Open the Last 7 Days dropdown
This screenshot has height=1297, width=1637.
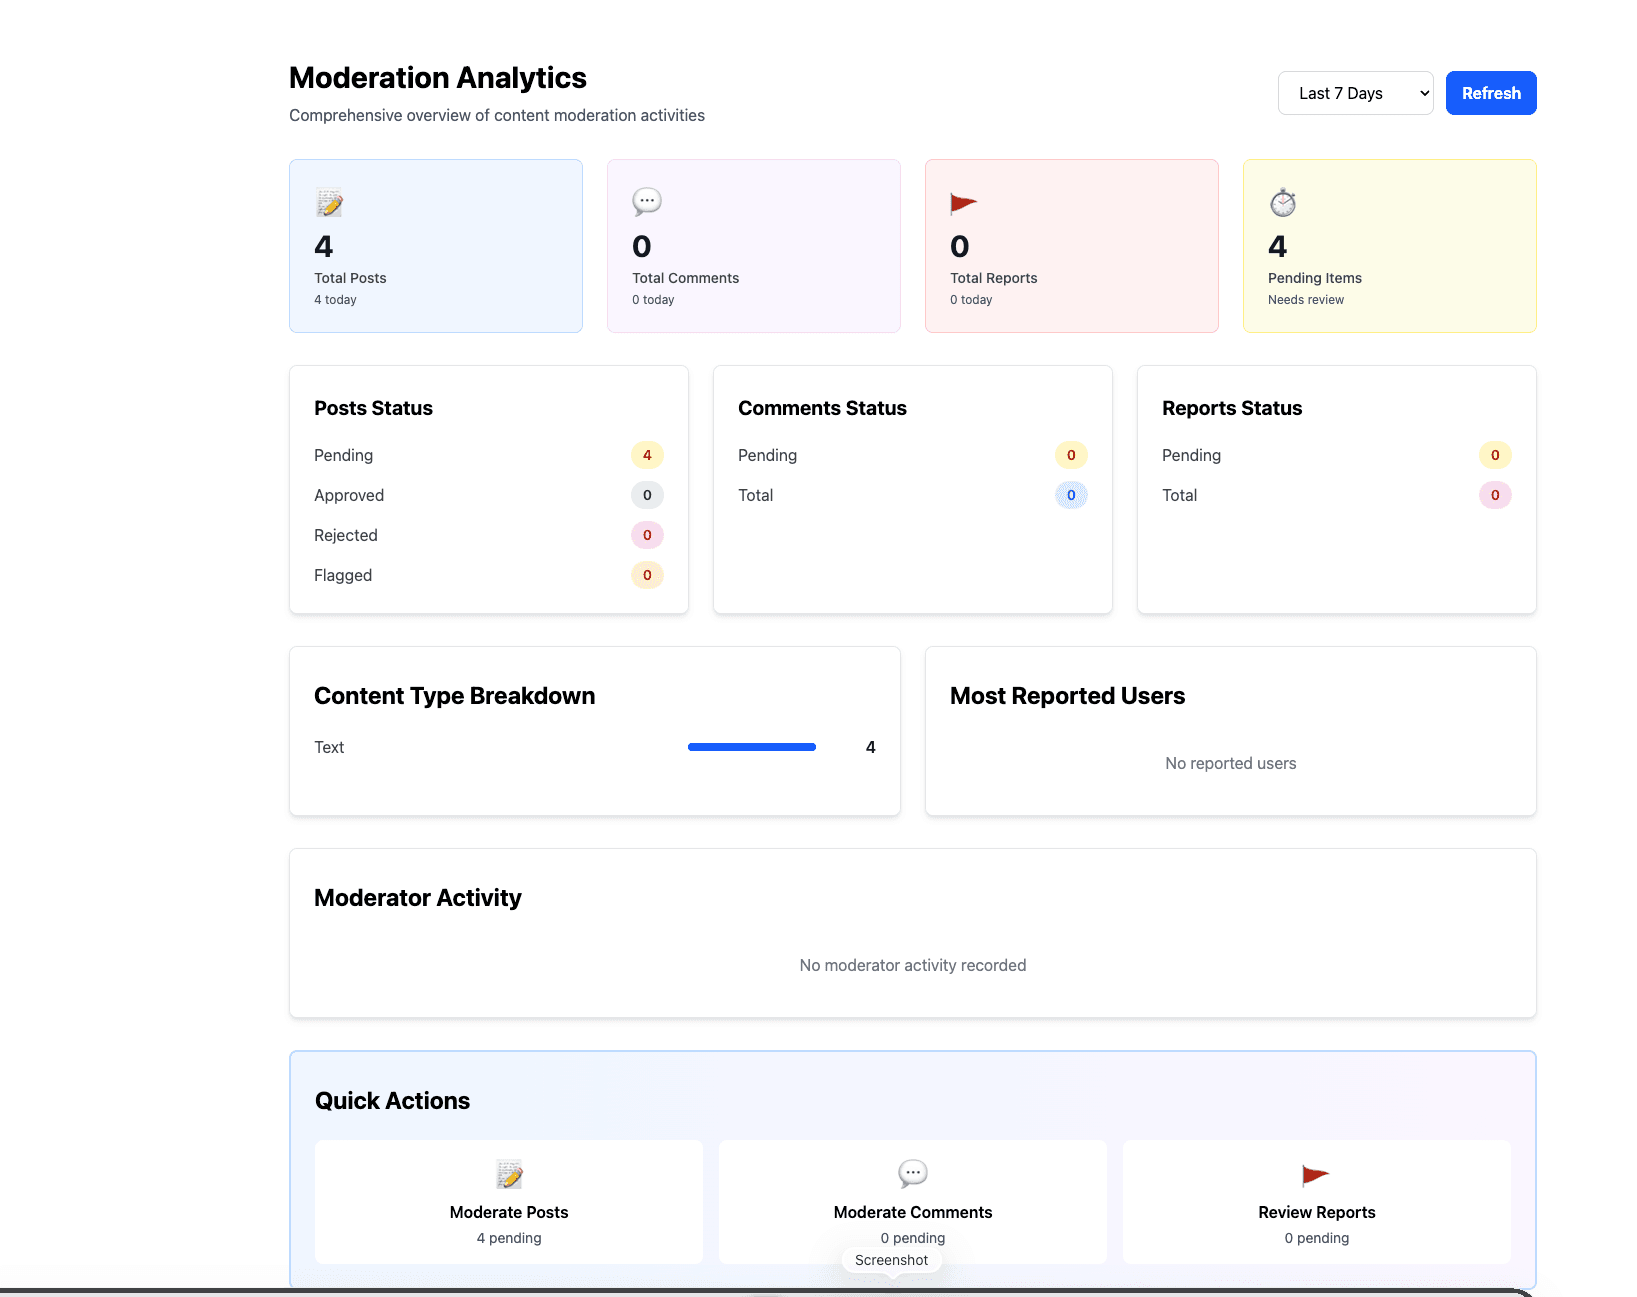(1355, 92)
